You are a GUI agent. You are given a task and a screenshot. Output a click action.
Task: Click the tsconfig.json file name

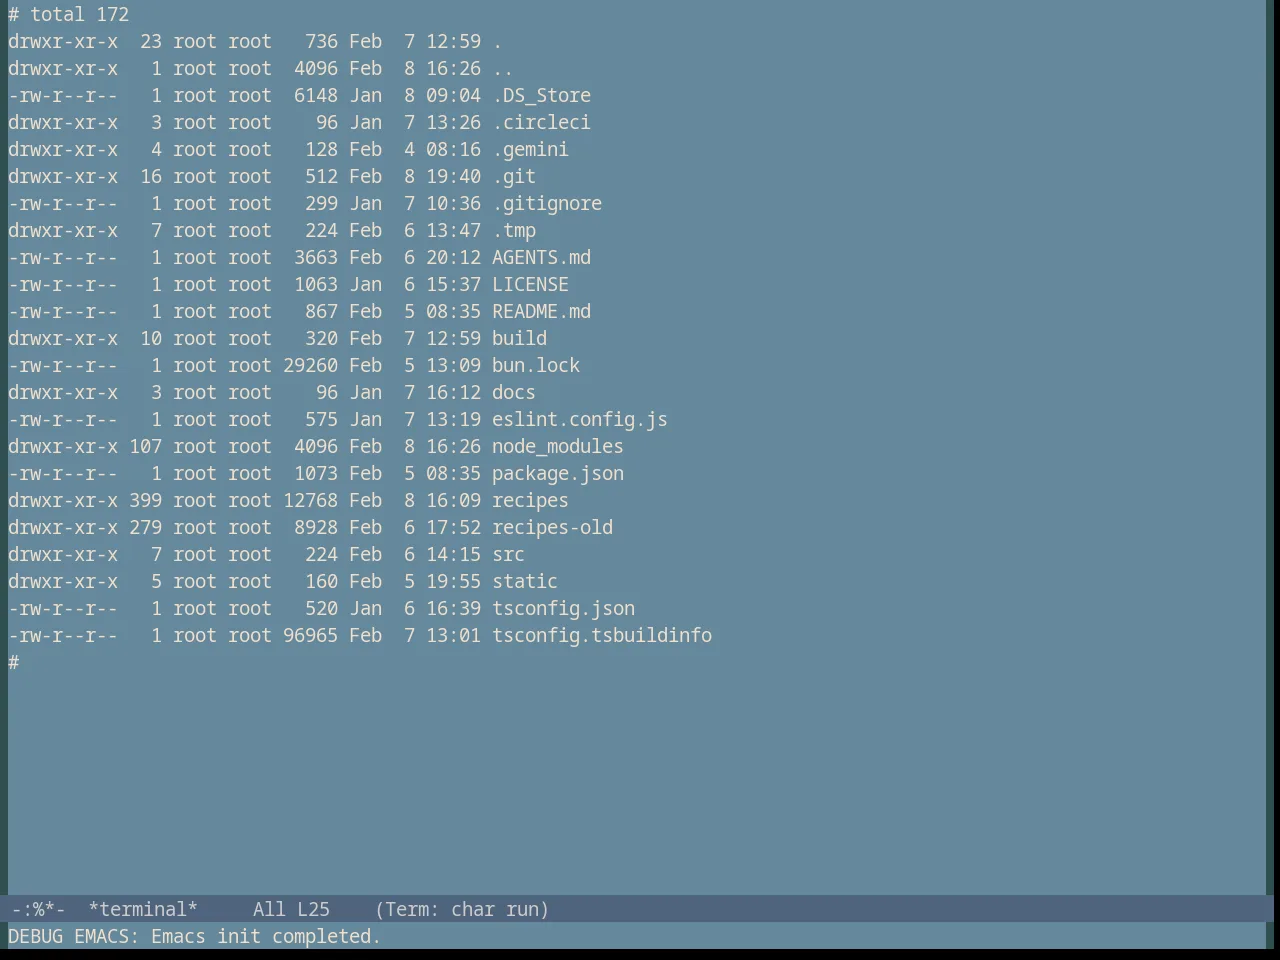point(563,608)
